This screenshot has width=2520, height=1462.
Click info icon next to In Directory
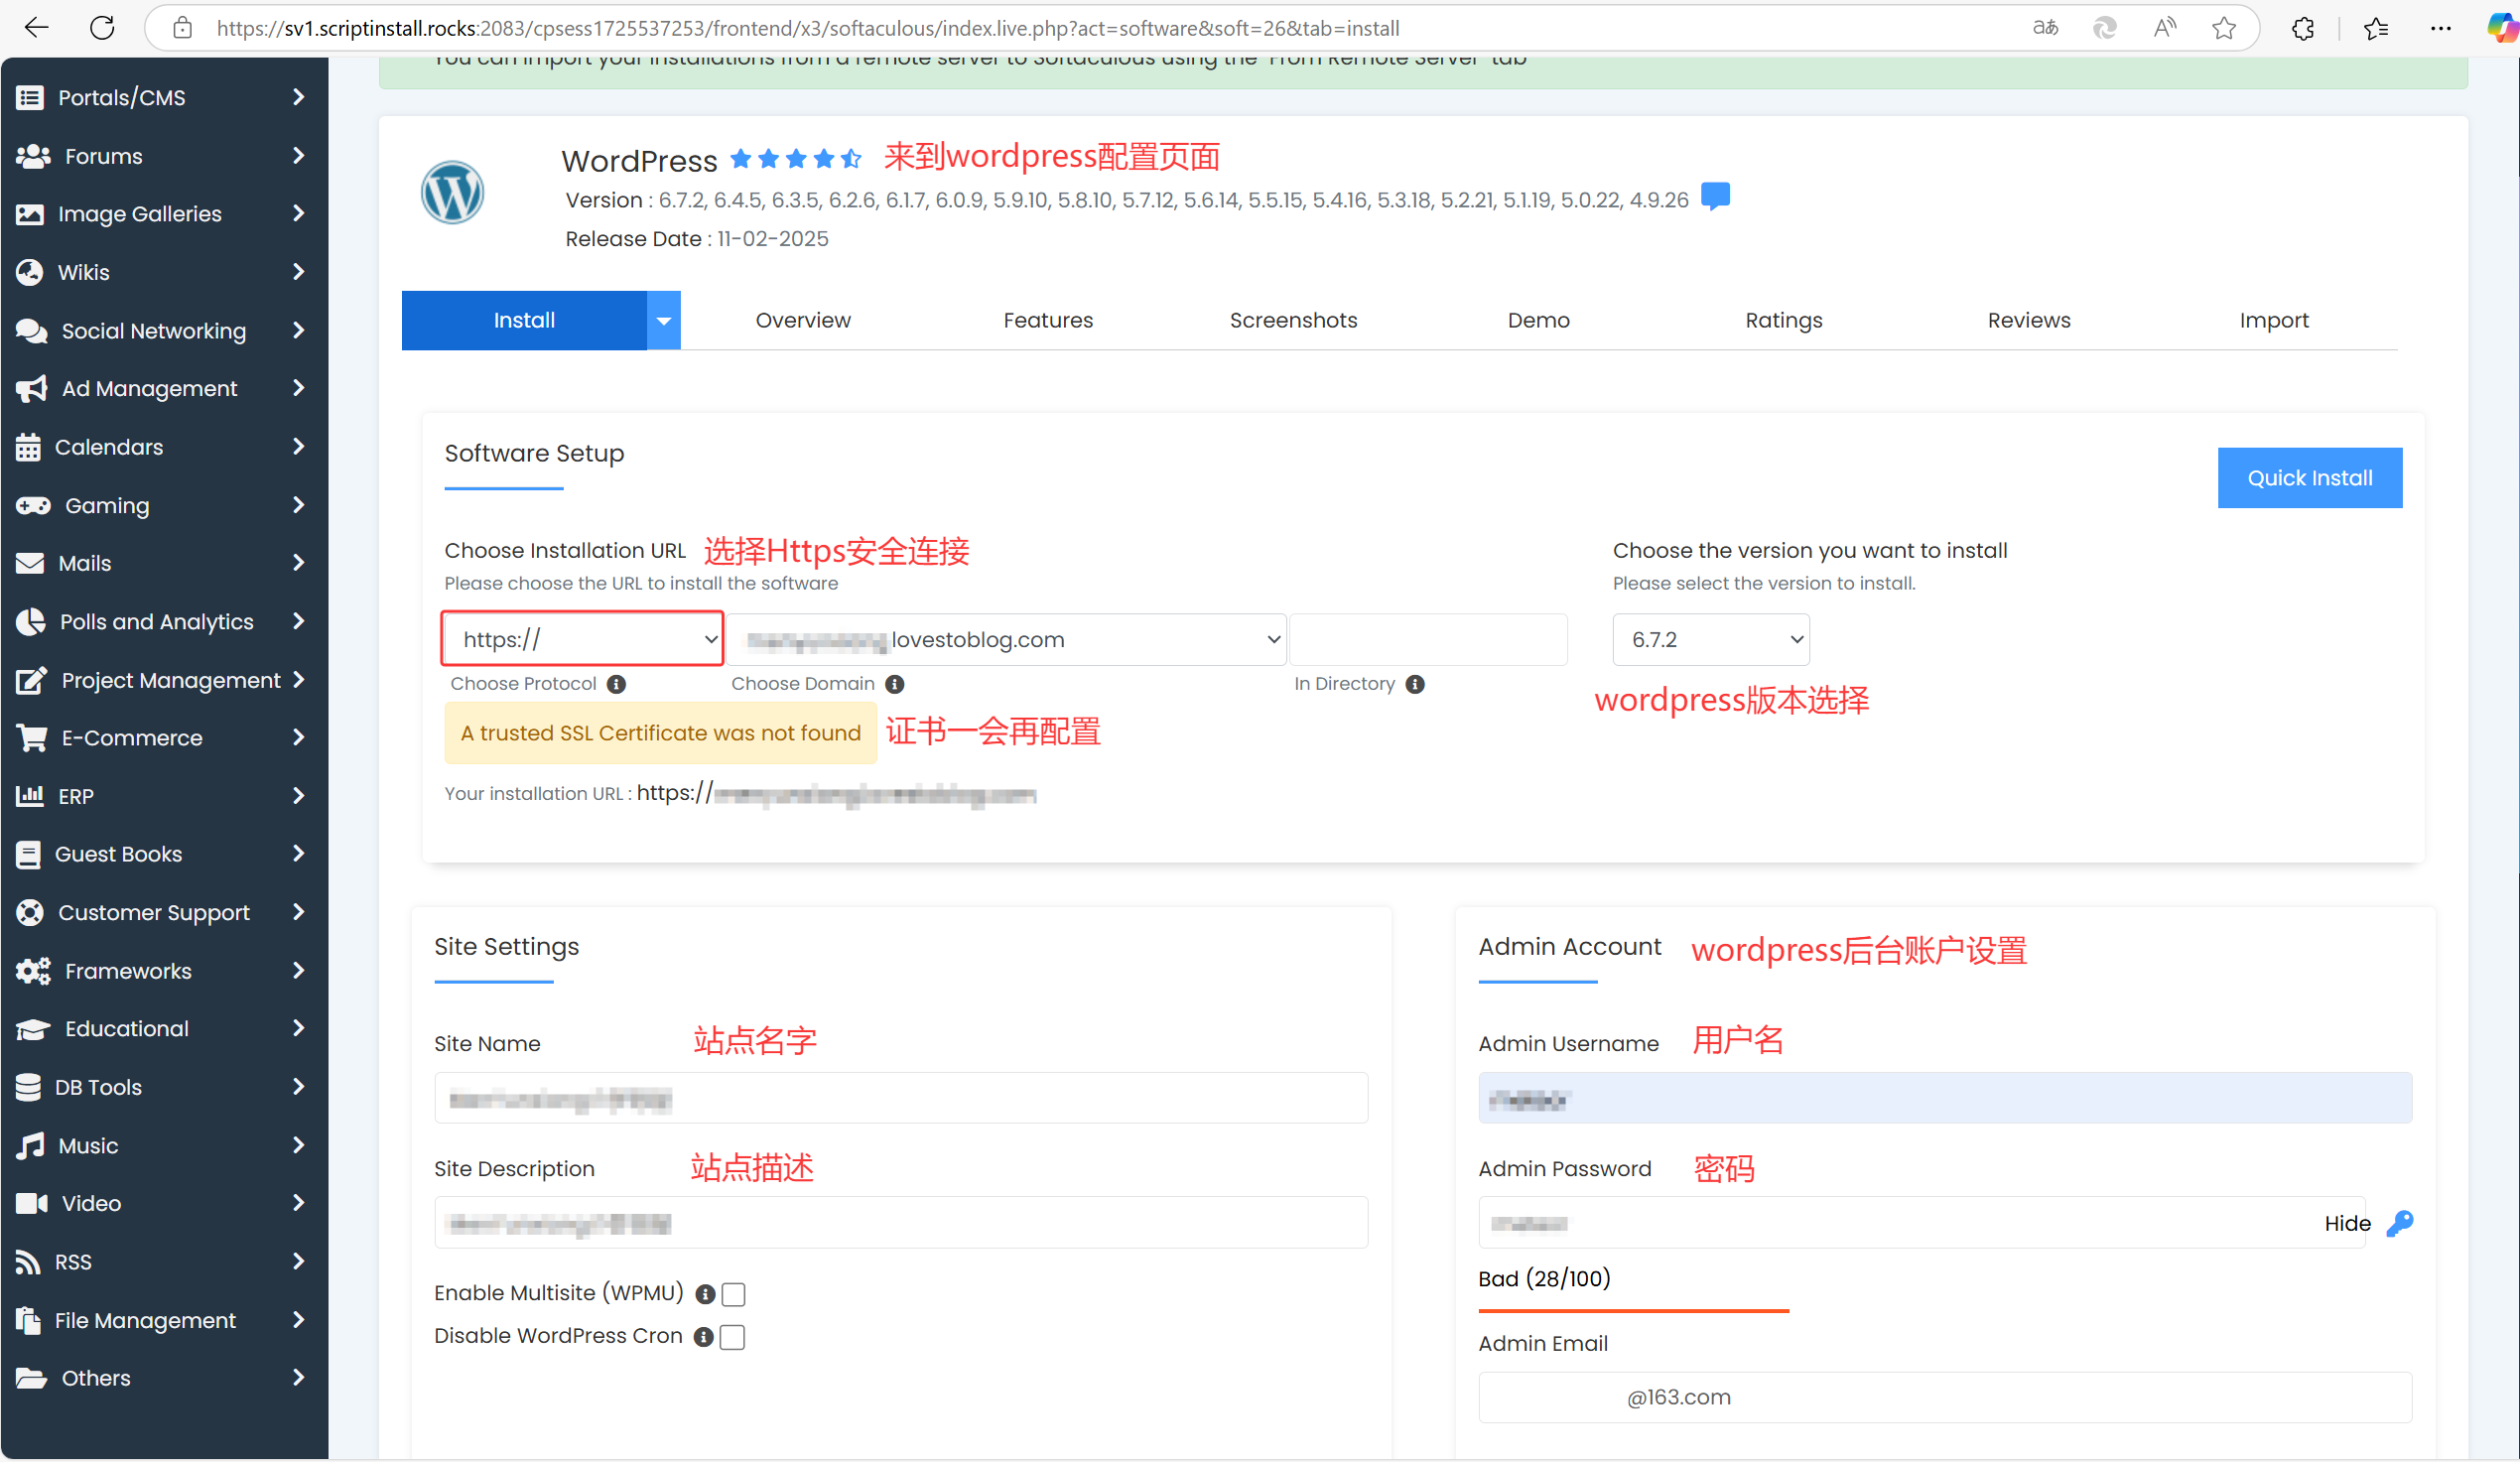coord(1415,684)
